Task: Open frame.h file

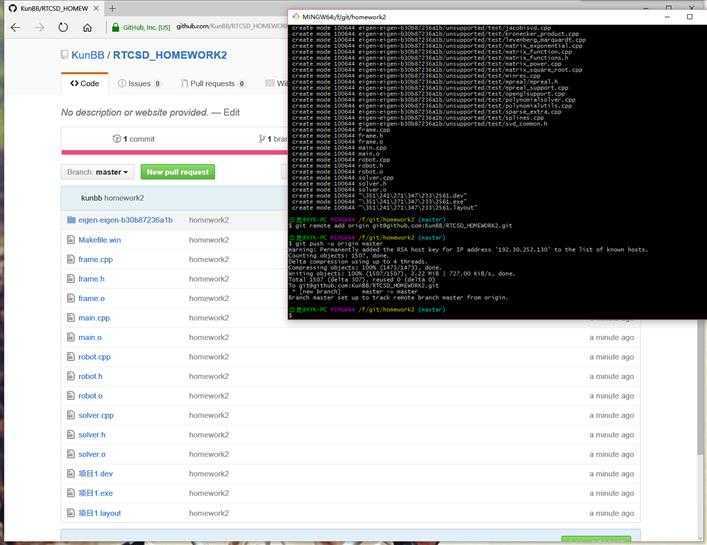Action: coord(91,279)
